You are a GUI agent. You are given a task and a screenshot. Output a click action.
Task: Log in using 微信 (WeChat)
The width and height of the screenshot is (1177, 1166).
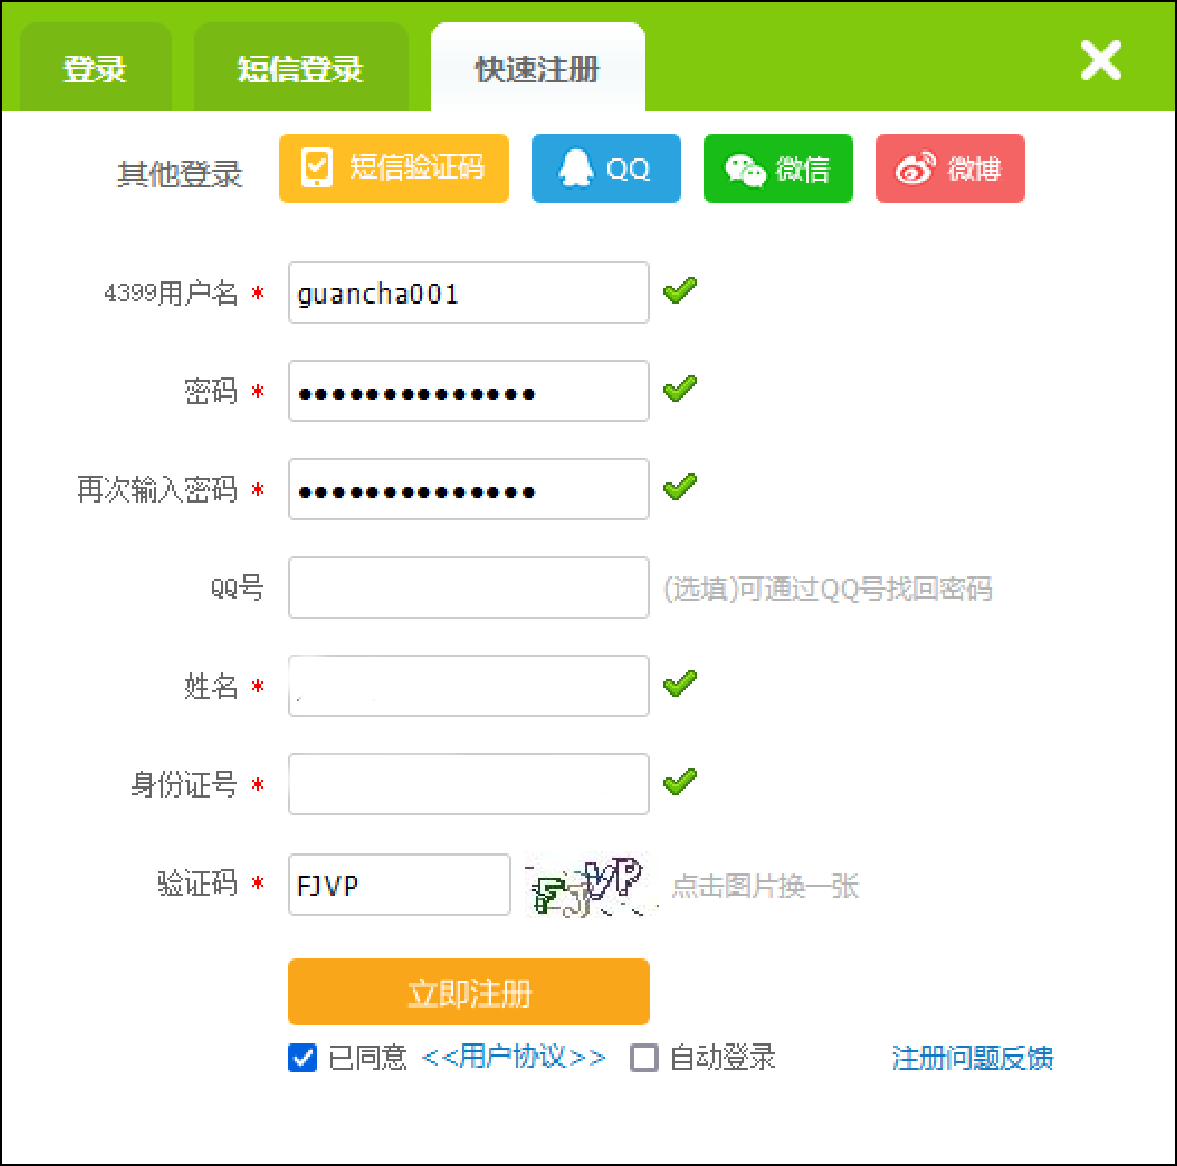click(778, 168)
